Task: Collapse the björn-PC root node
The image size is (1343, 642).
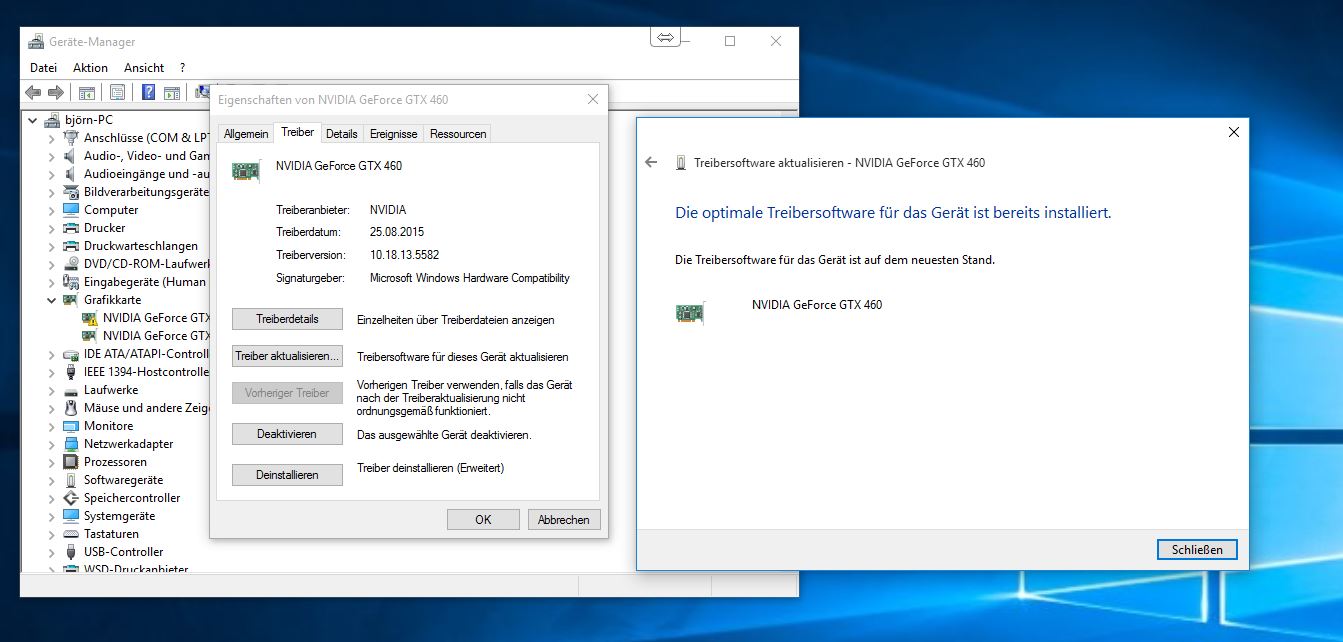Action: (33, 120)
